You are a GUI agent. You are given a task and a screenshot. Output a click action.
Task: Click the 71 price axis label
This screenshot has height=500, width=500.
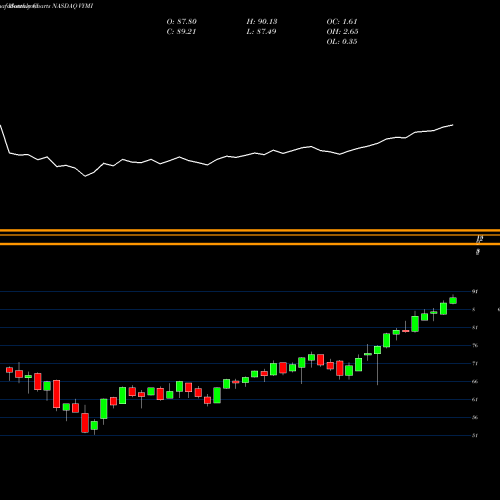(x=475, y=364)
